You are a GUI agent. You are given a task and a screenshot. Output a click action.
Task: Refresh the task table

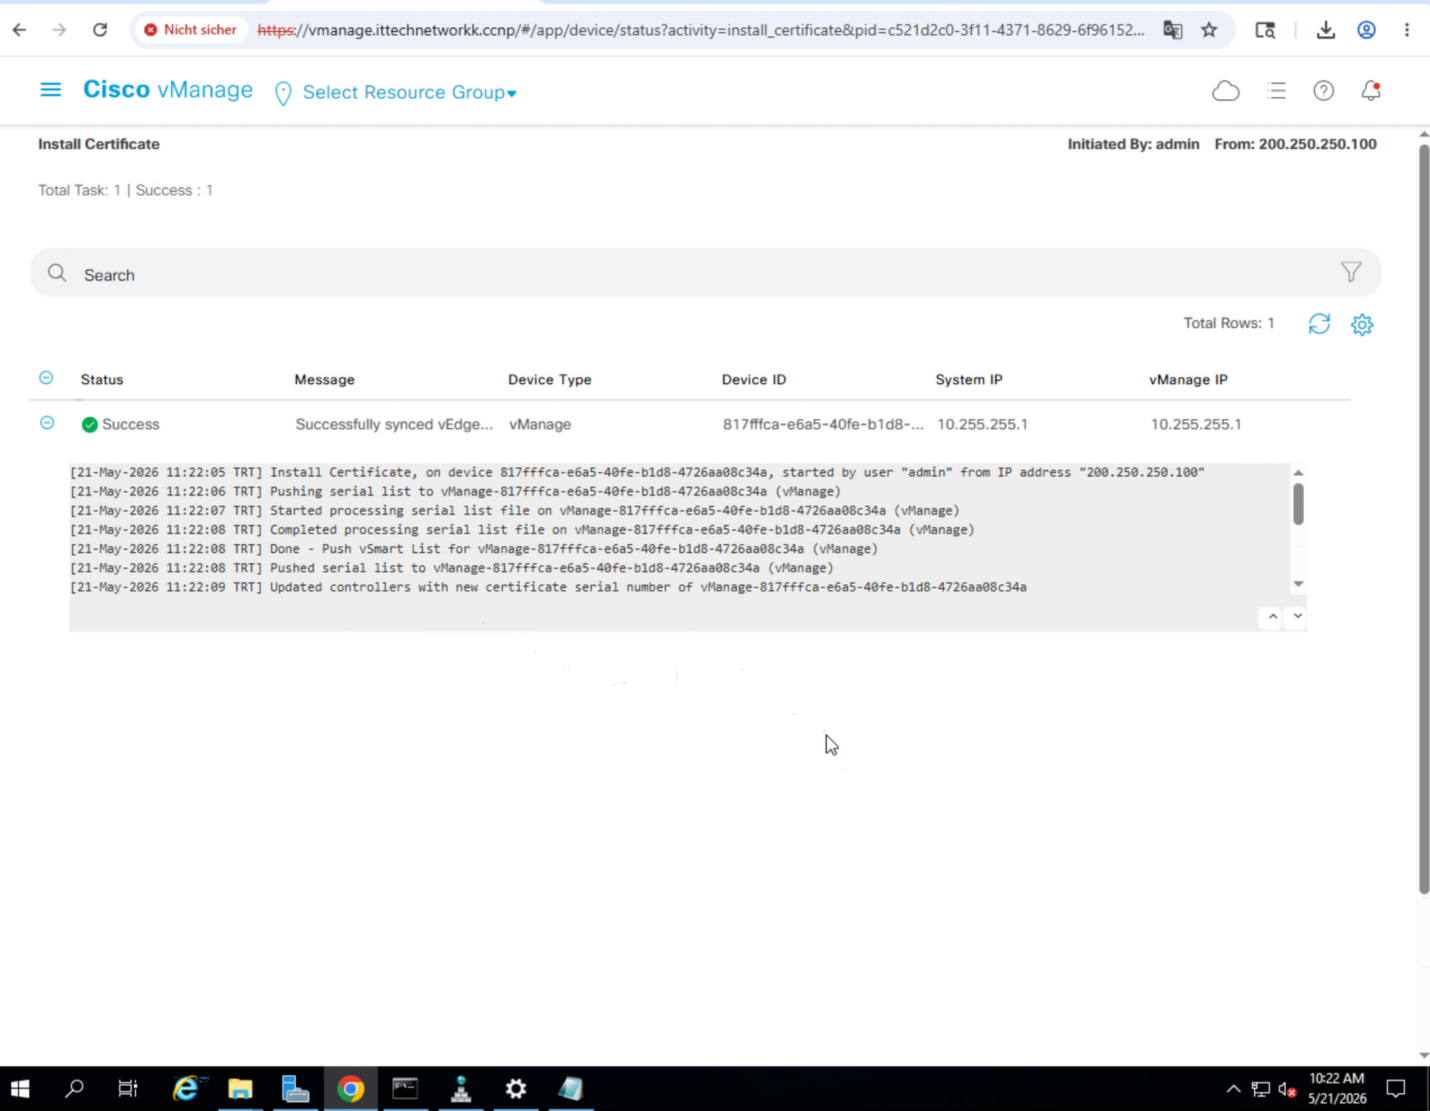pyautogui.click(x=1319, y=323)
